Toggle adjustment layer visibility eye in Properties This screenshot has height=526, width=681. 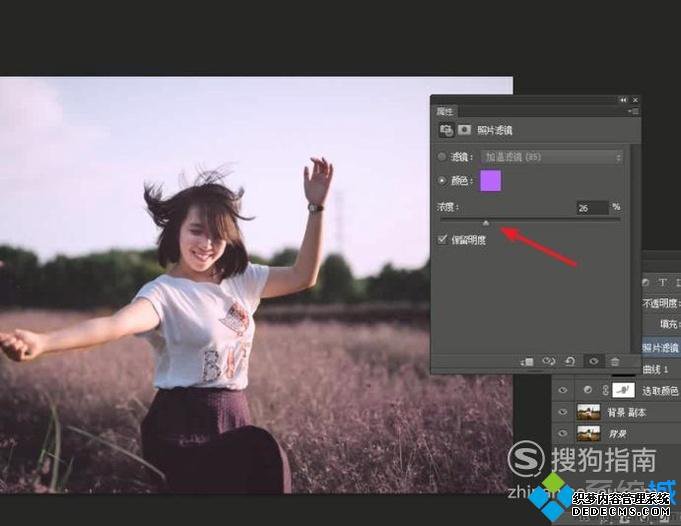[x=593, y=361]
